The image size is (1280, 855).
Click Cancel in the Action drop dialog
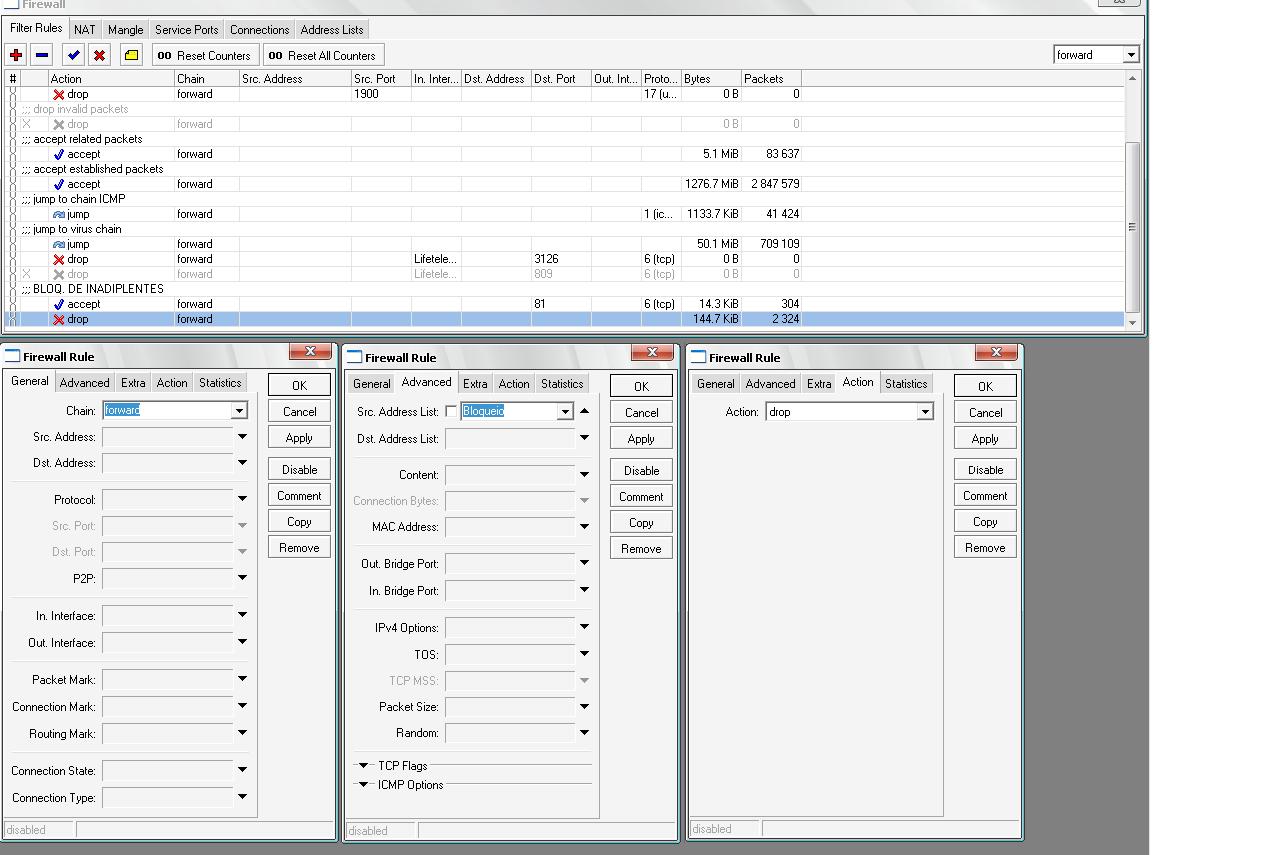985,412
